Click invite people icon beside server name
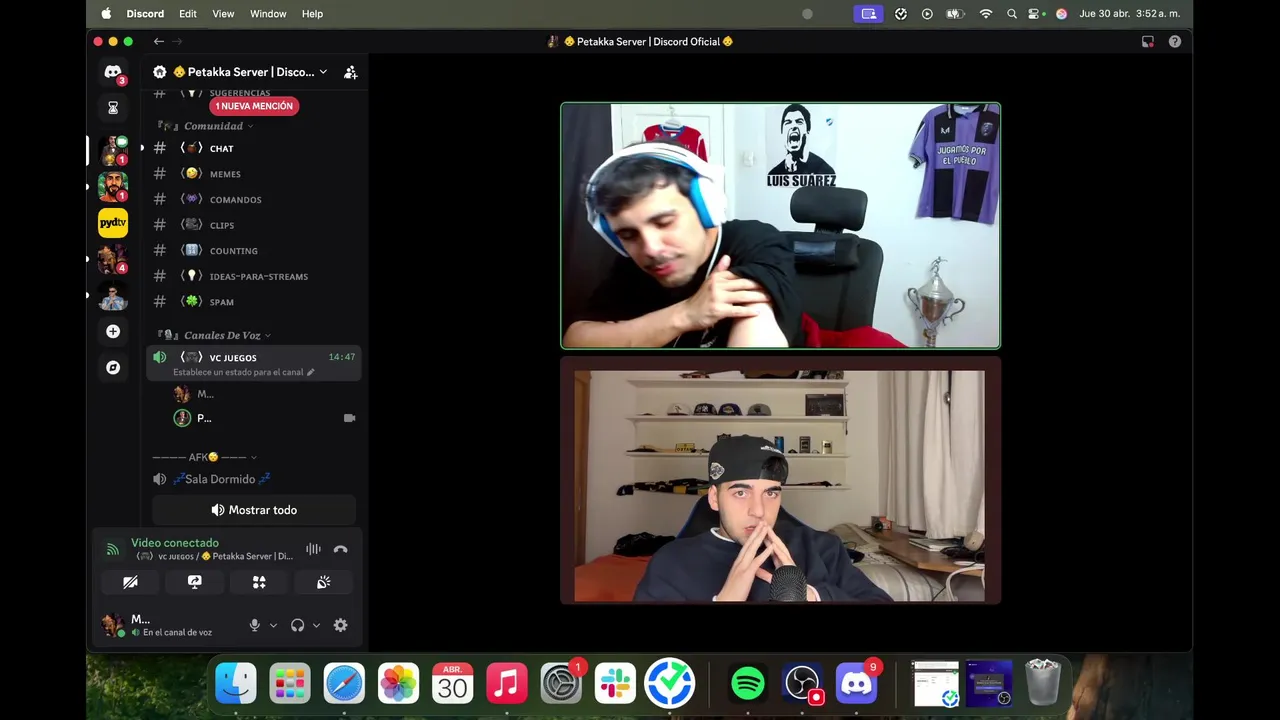 coord(350,72)
